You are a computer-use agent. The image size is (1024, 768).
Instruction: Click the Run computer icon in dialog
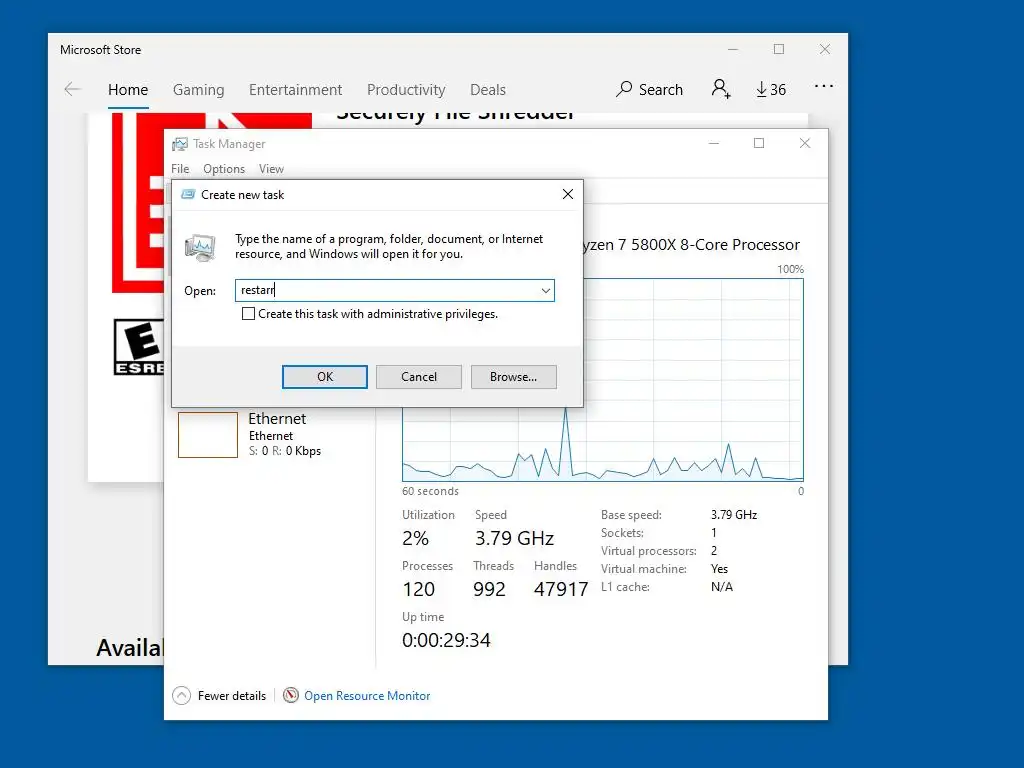coord(200,248)
